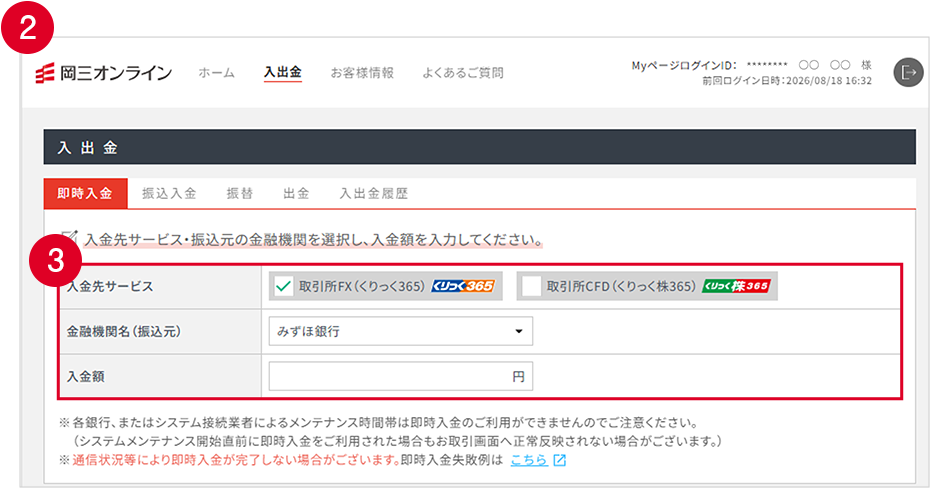Image resolution: width=930 pixels, height=492 pixels.
Task: Go to お客様情報 page
Action: [362, 73]
